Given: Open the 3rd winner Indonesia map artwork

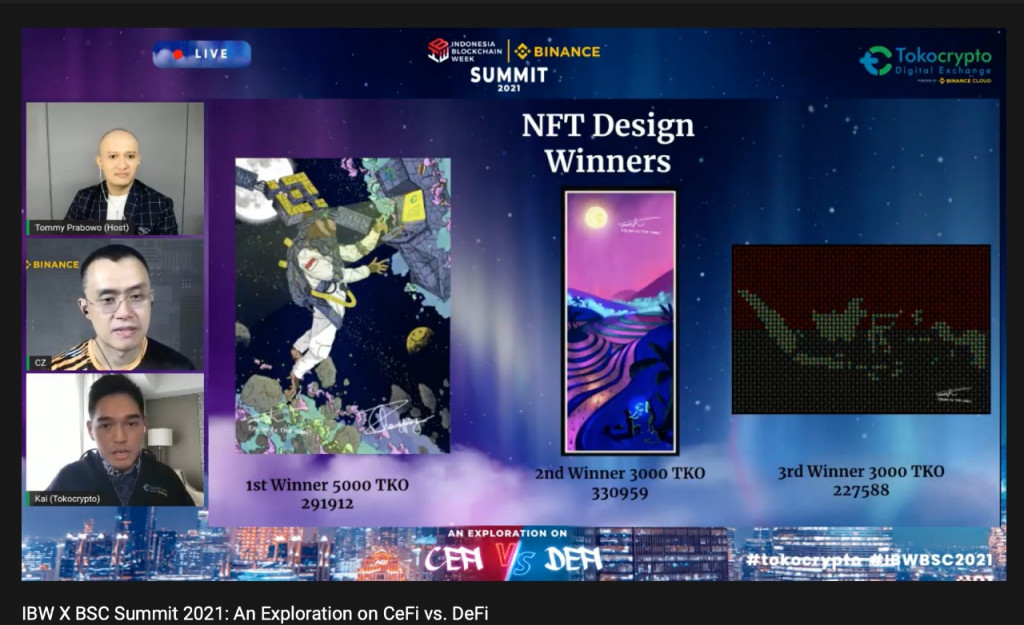Looking at the screenshot, I should (x=860, y=329).
